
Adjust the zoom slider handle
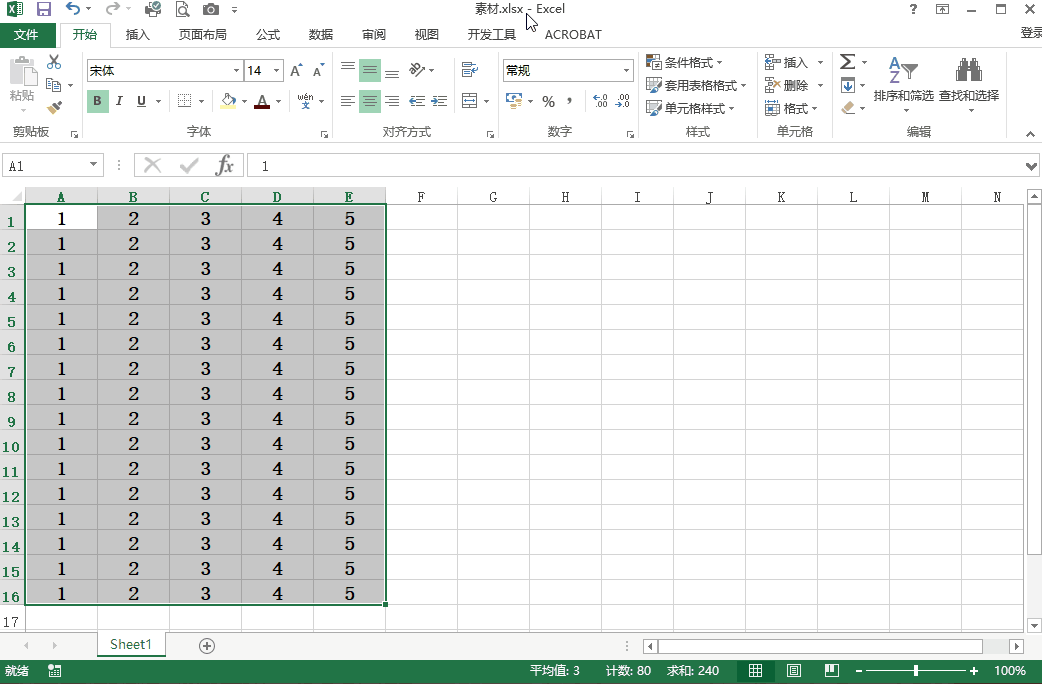(x=916, y=671)
